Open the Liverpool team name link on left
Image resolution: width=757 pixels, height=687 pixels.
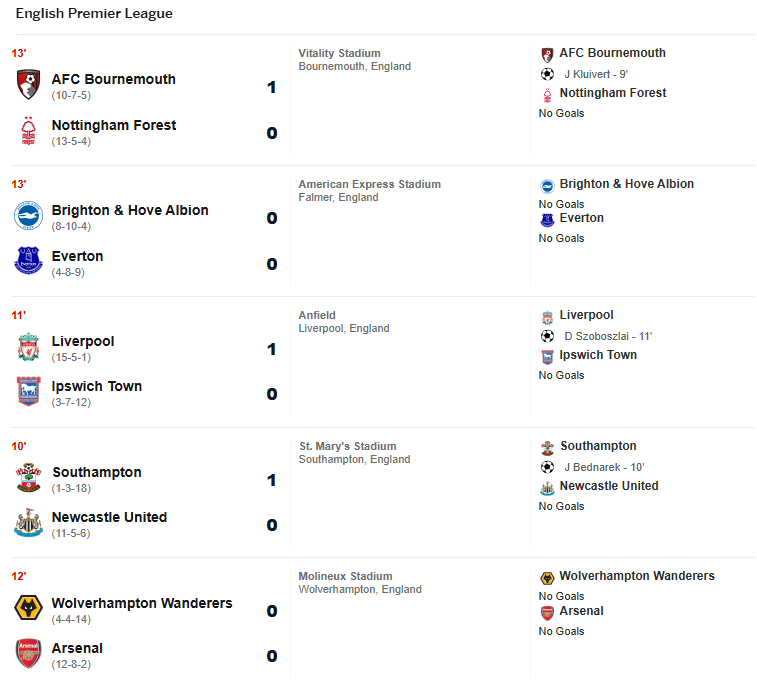[x=83, y=341]
